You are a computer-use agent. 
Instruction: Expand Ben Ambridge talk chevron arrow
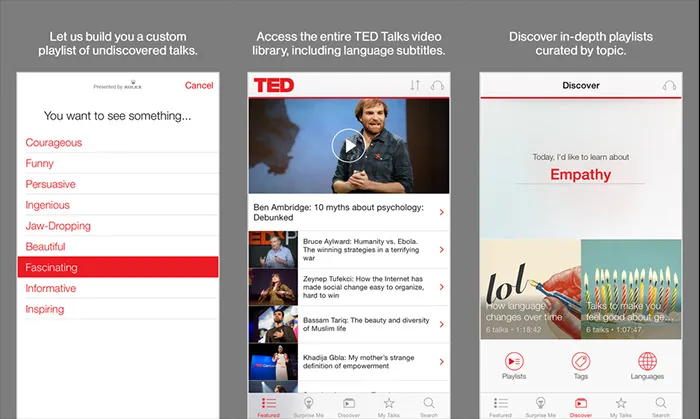tap(441, 211)
